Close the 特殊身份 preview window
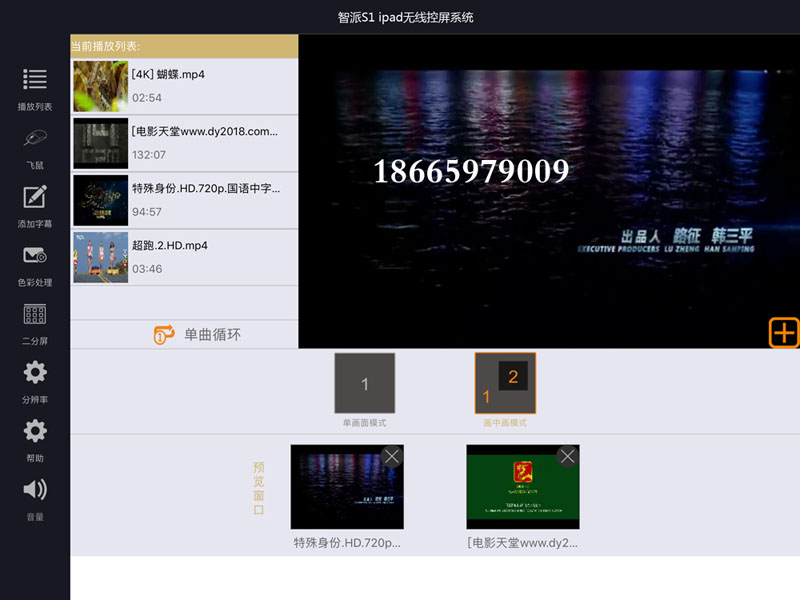The height and width of the screenshot is (600, 800). [x=392, y=457]
